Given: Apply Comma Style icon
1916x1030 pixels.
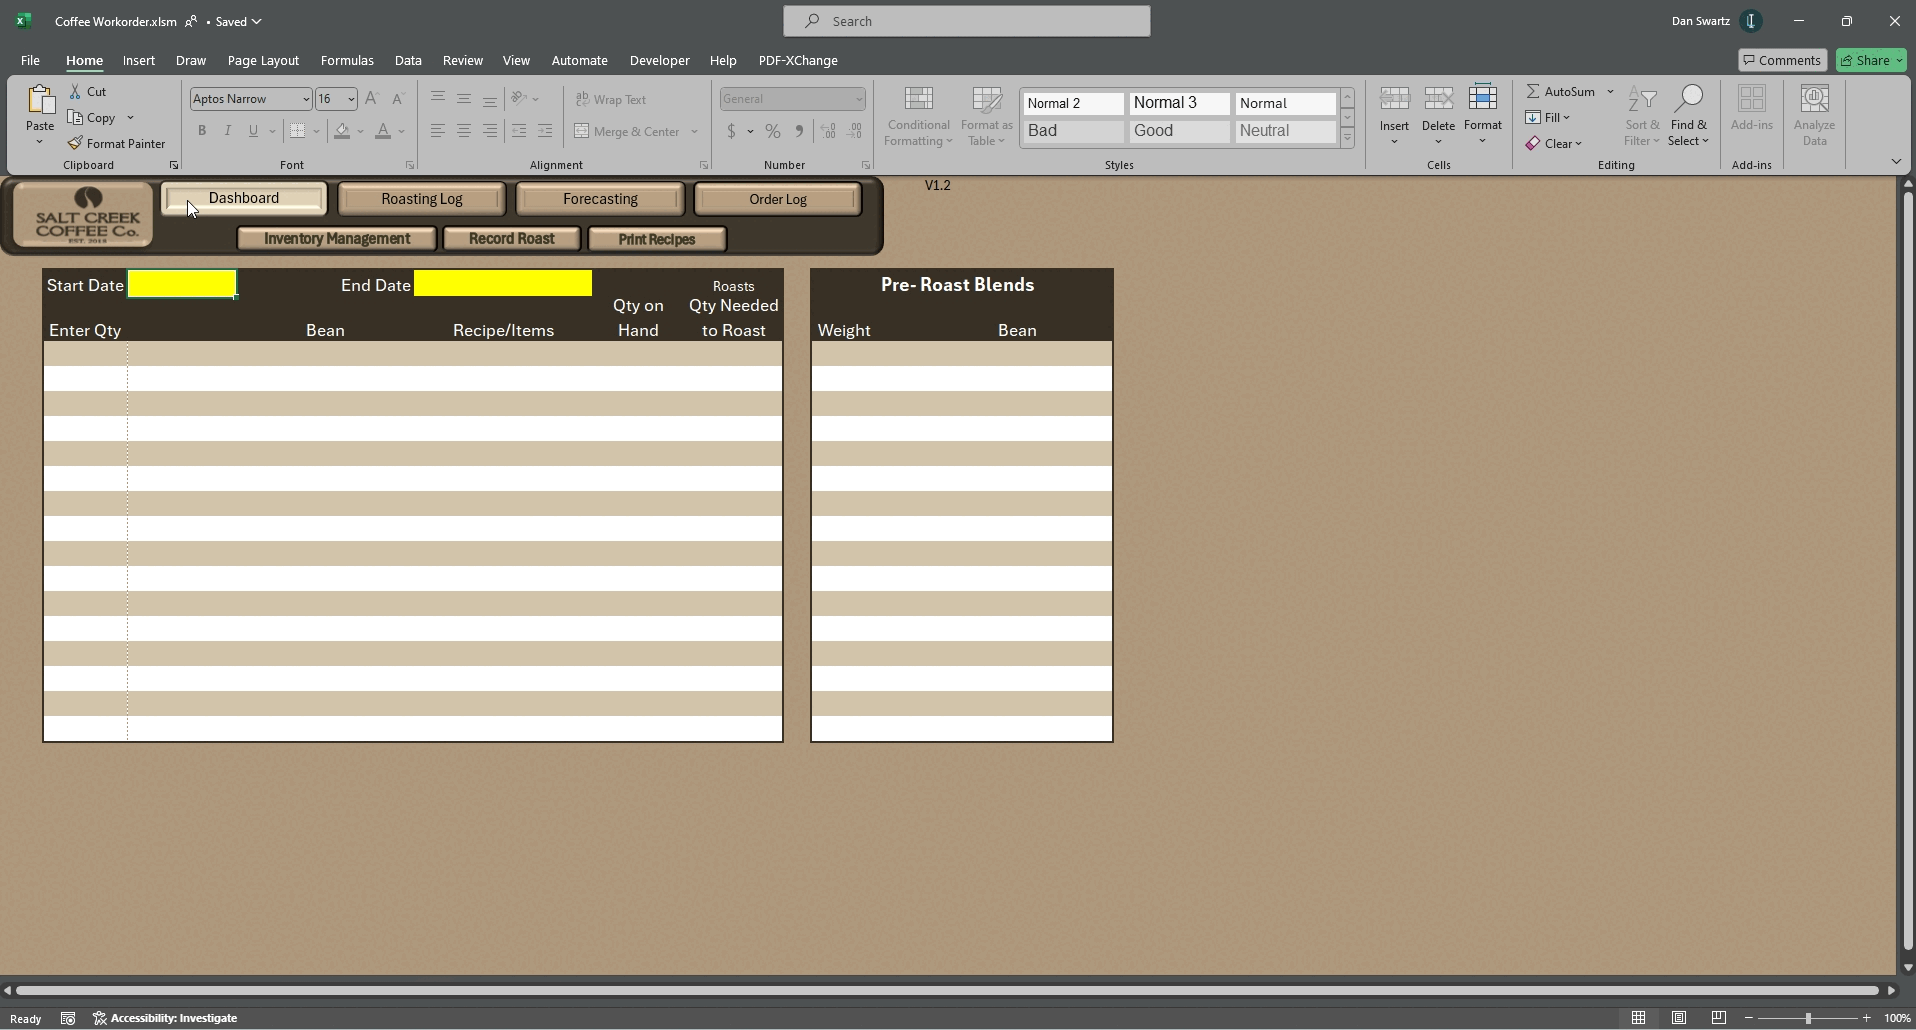Looking at the screenshot, I should [x=798, y=131].
